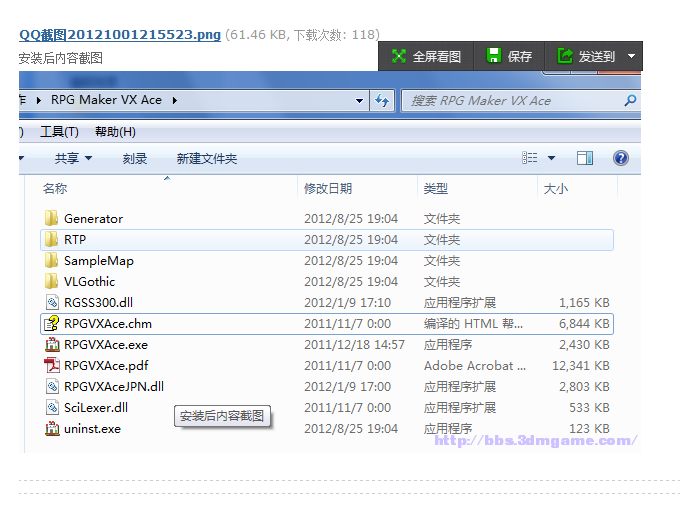Click 新建文件夹 in the toolbar
This screenshot has width=680, height=510.
pyautogui.click(x=207, y=159)
